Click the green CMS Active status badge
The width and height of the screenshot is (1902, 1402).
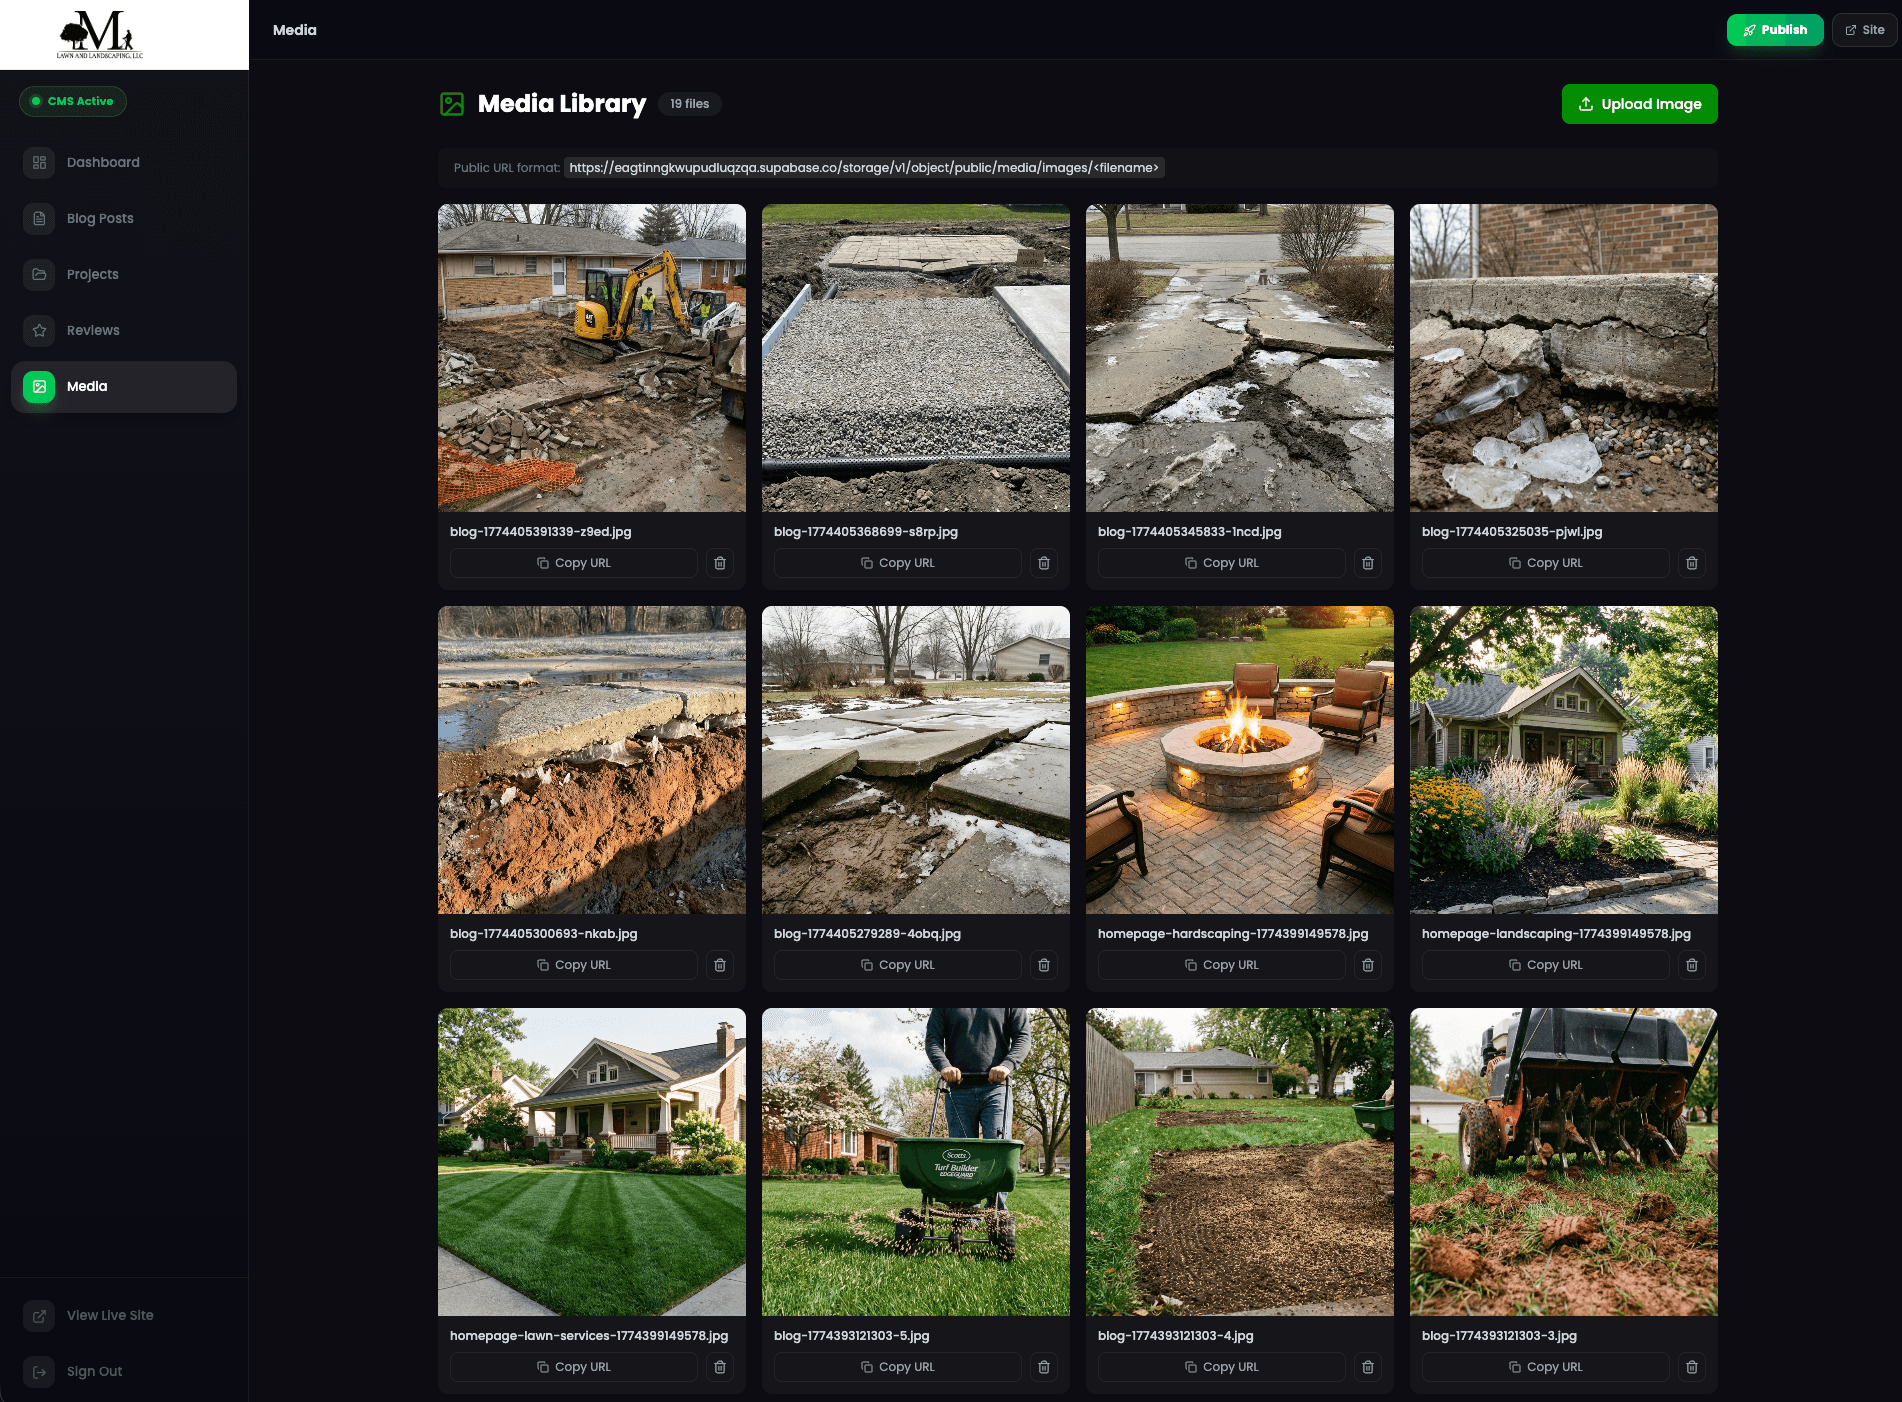[x=72, y=101]
